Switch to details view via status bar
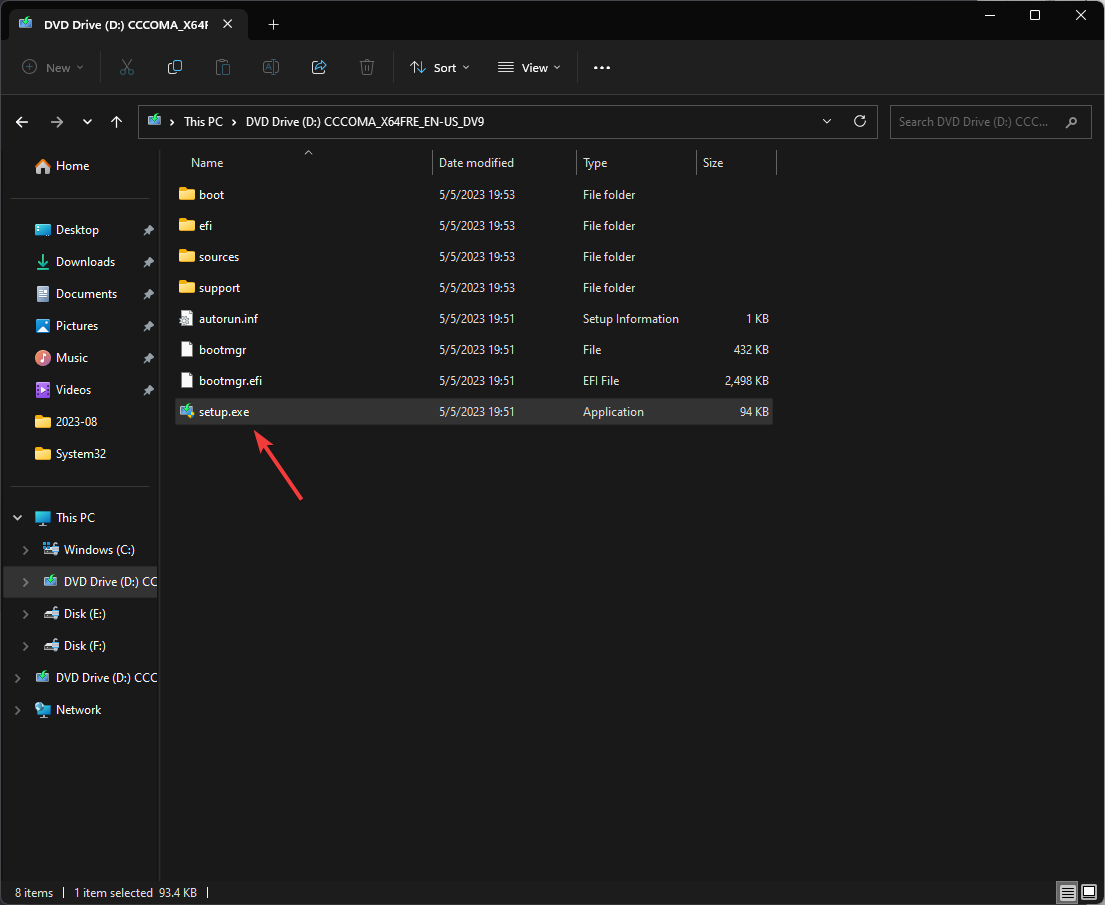1105x905 pixels. (x=1067, y=892)
